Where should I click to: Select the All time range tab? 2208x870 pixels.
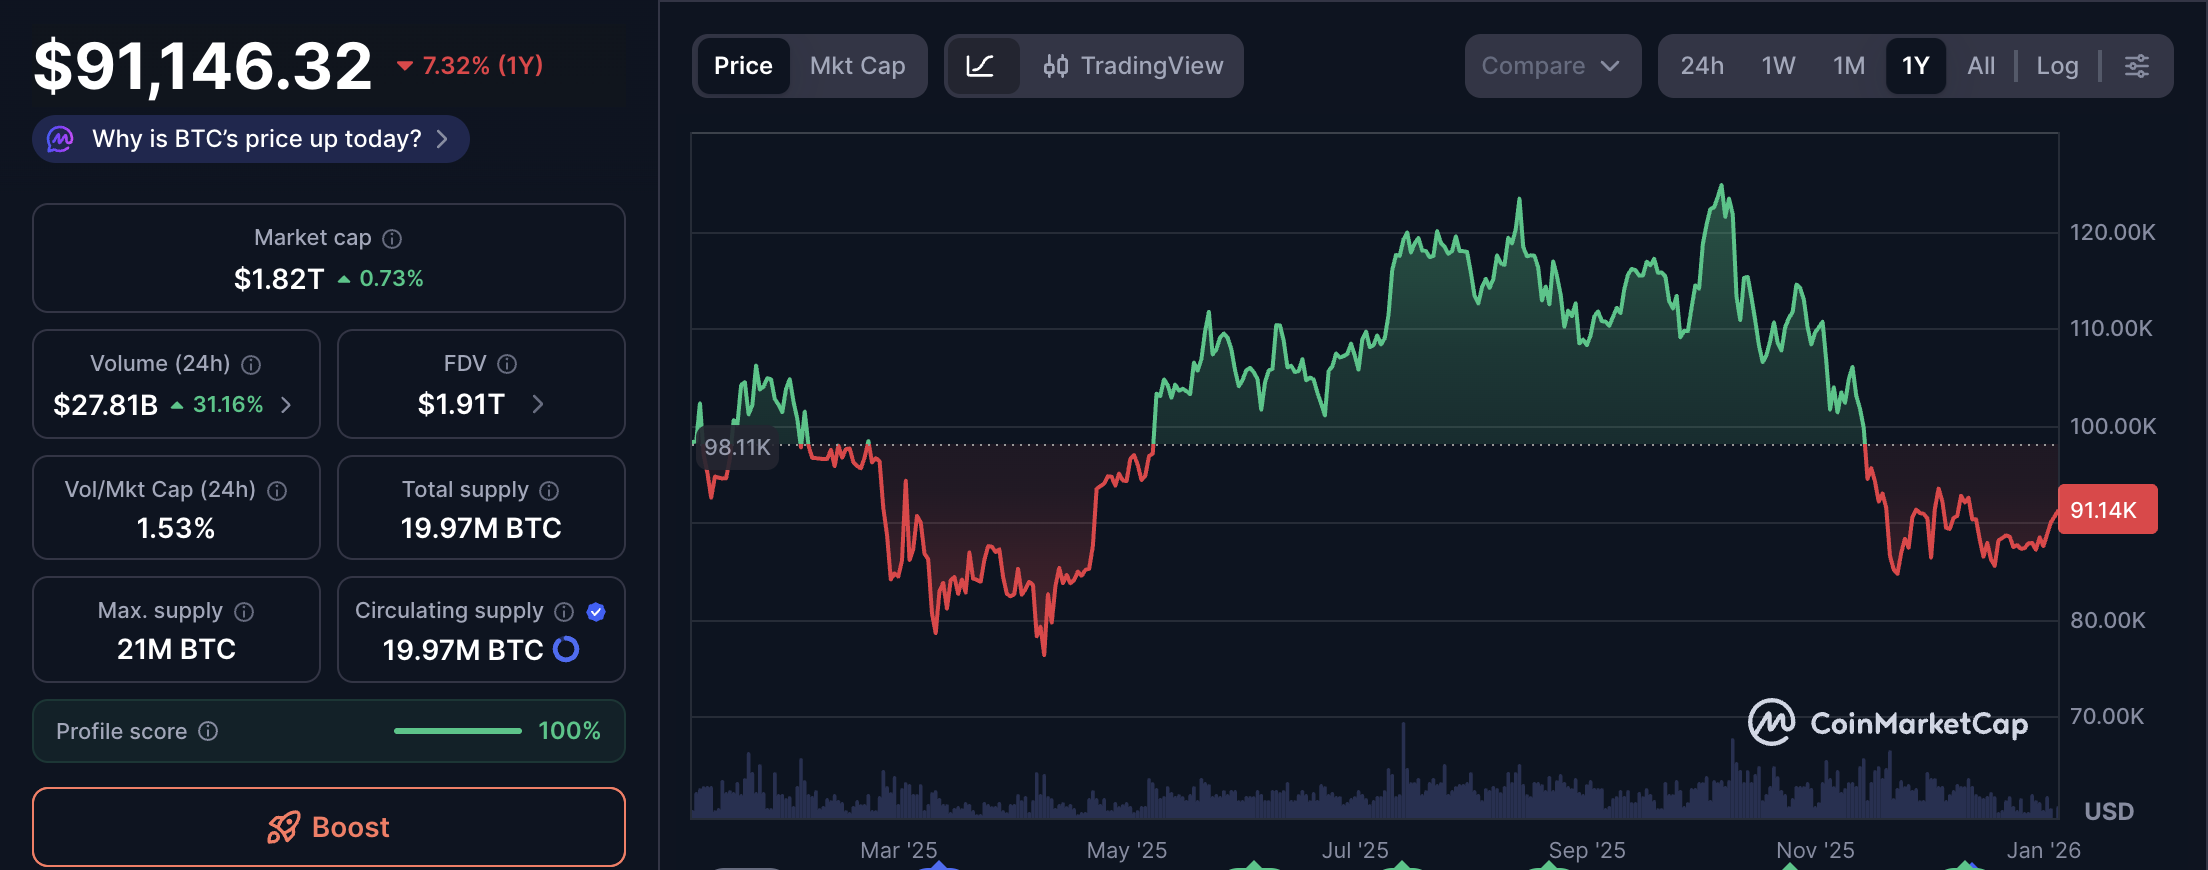1981,66
